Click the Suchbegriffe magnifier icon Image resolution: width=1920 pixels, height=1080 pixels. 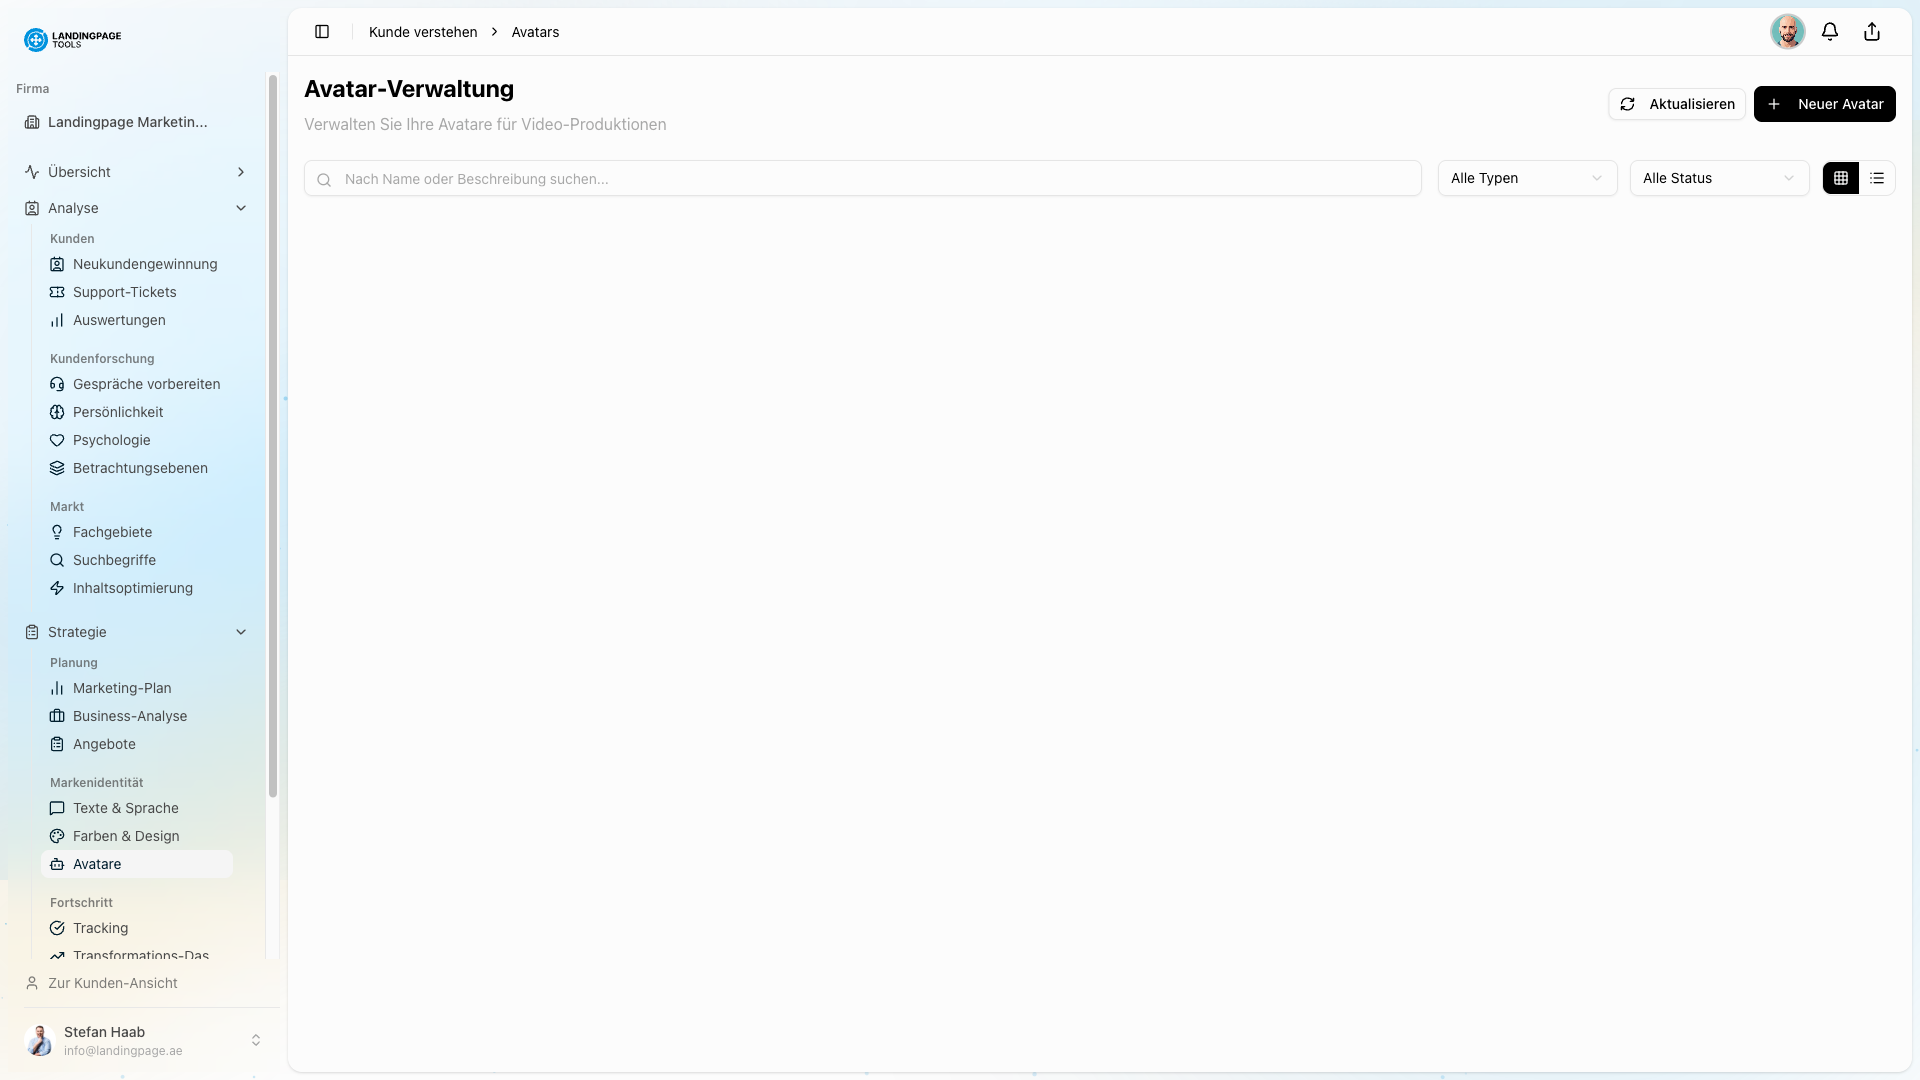[x=57, y=560]
